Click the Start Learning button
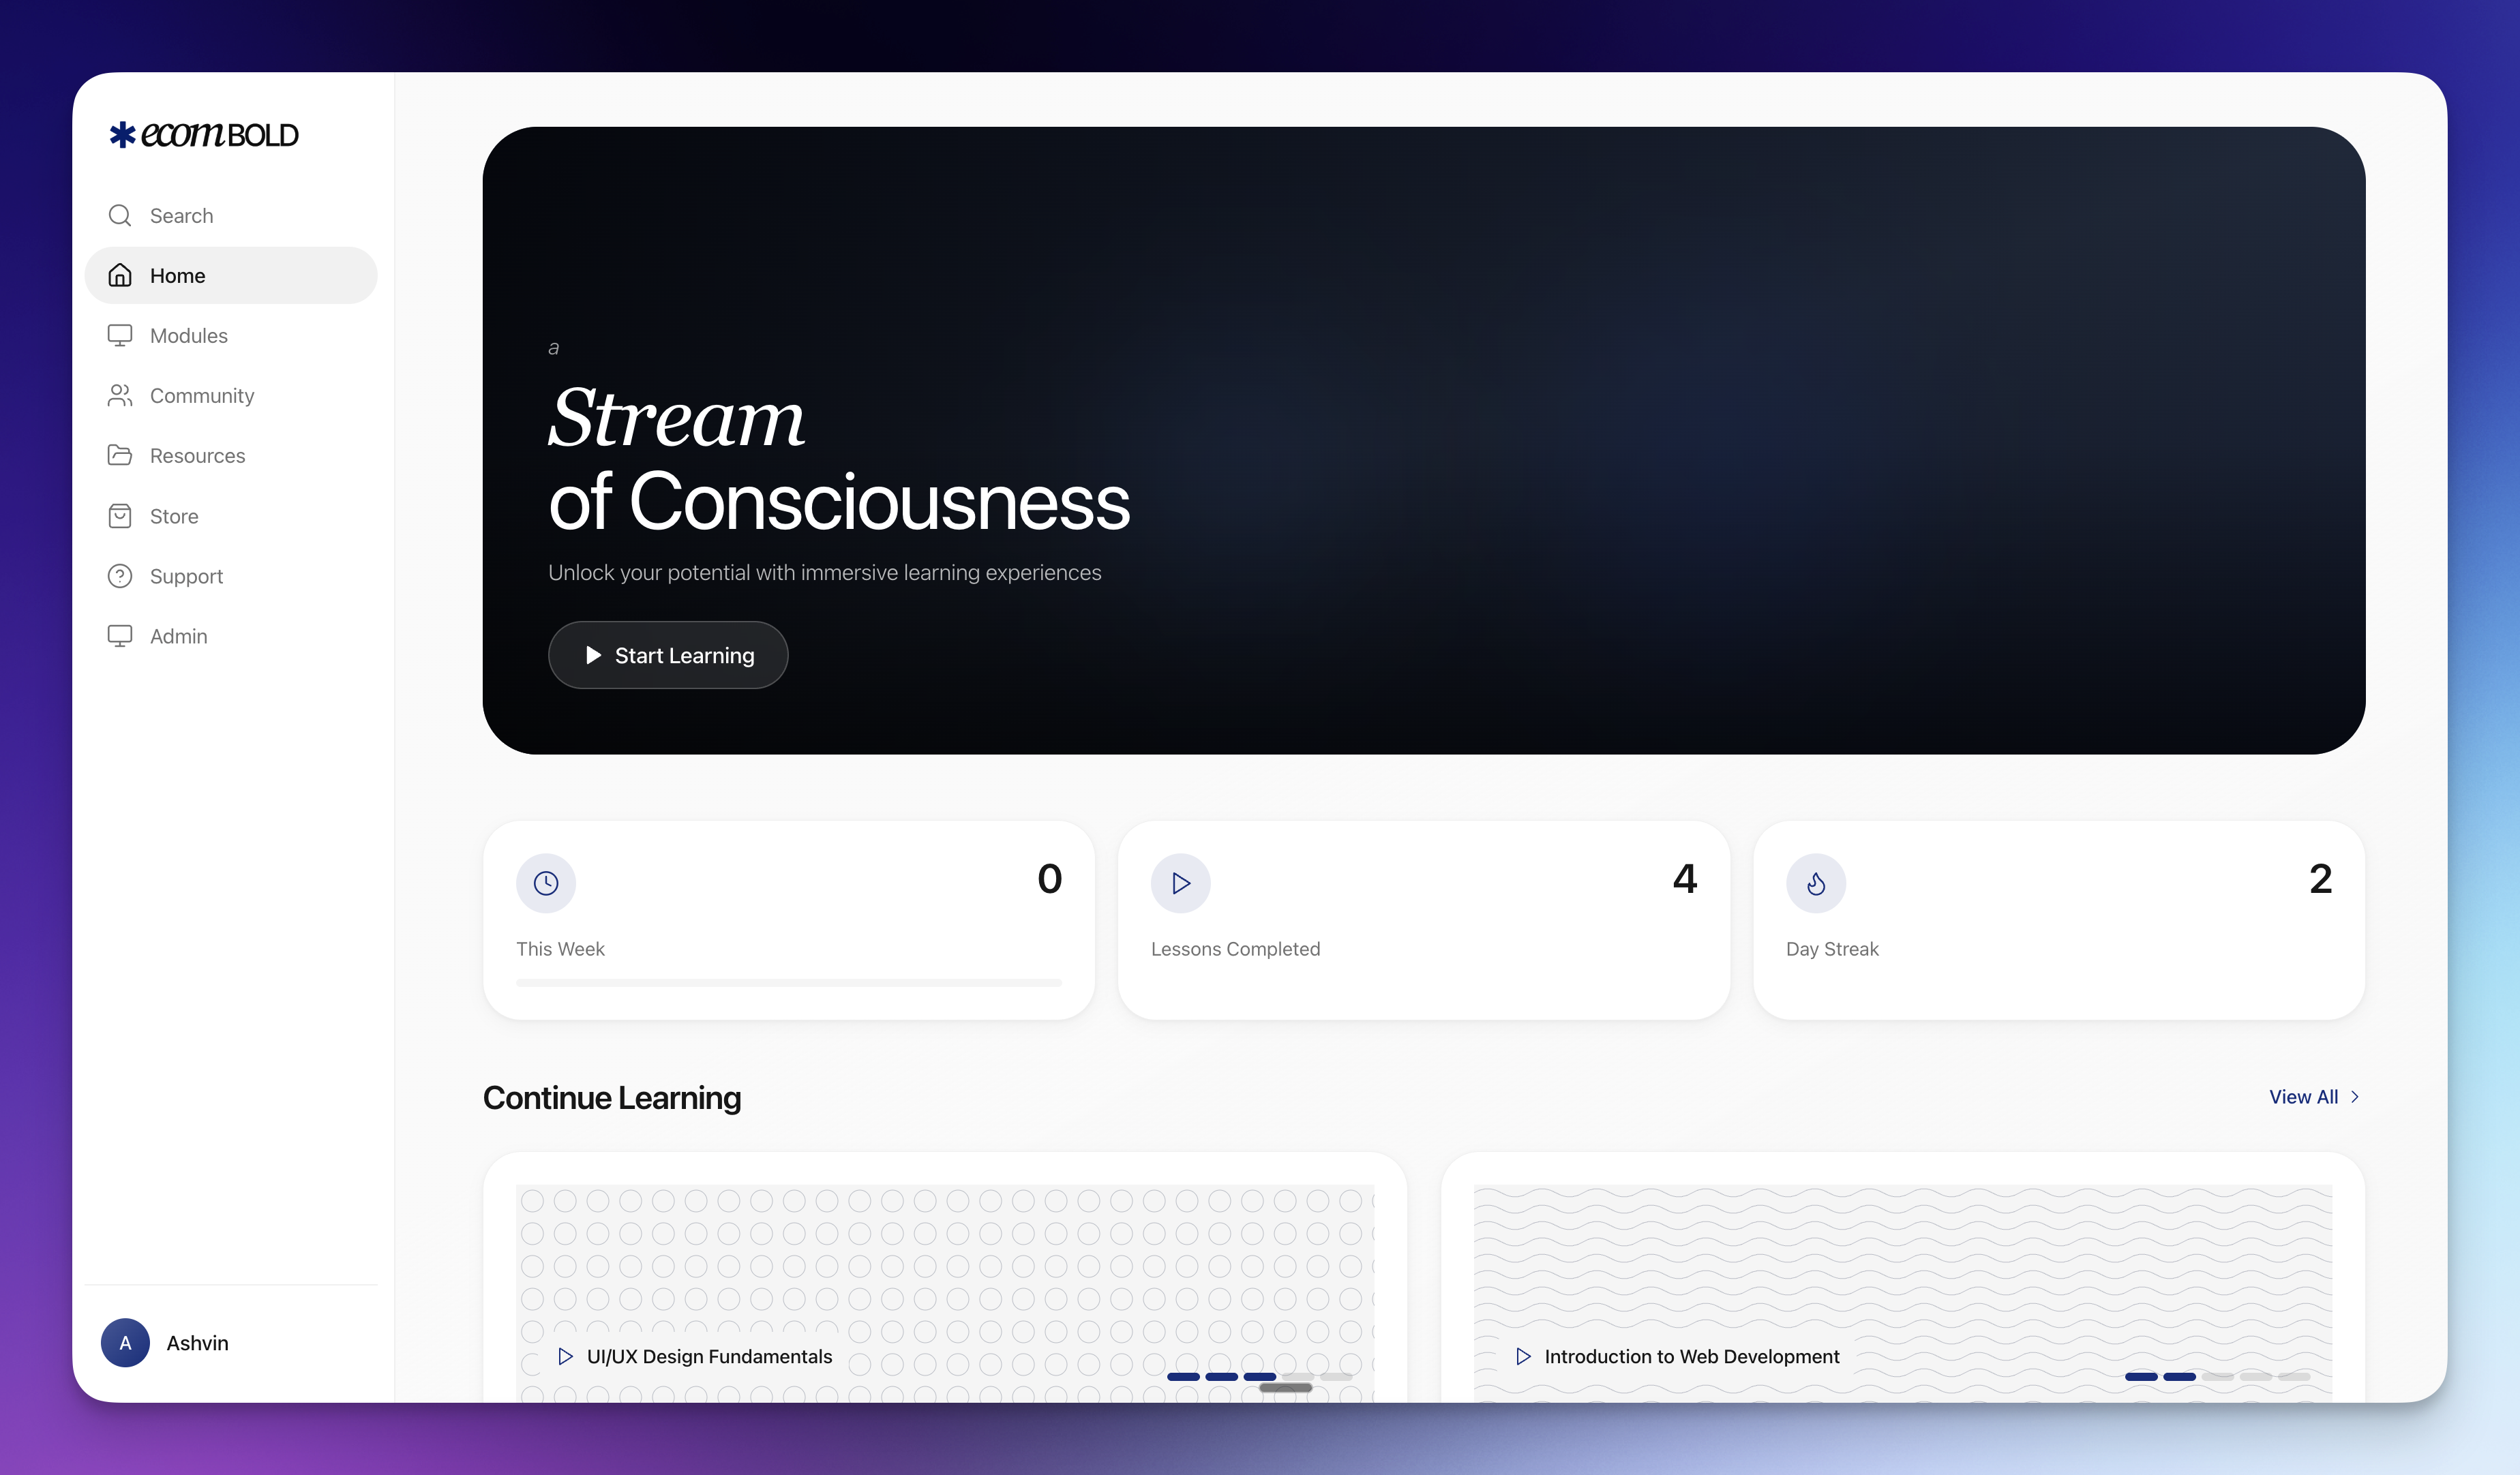The width and height of the screenshot is (2520, 1475). click(x=668, y=655)
